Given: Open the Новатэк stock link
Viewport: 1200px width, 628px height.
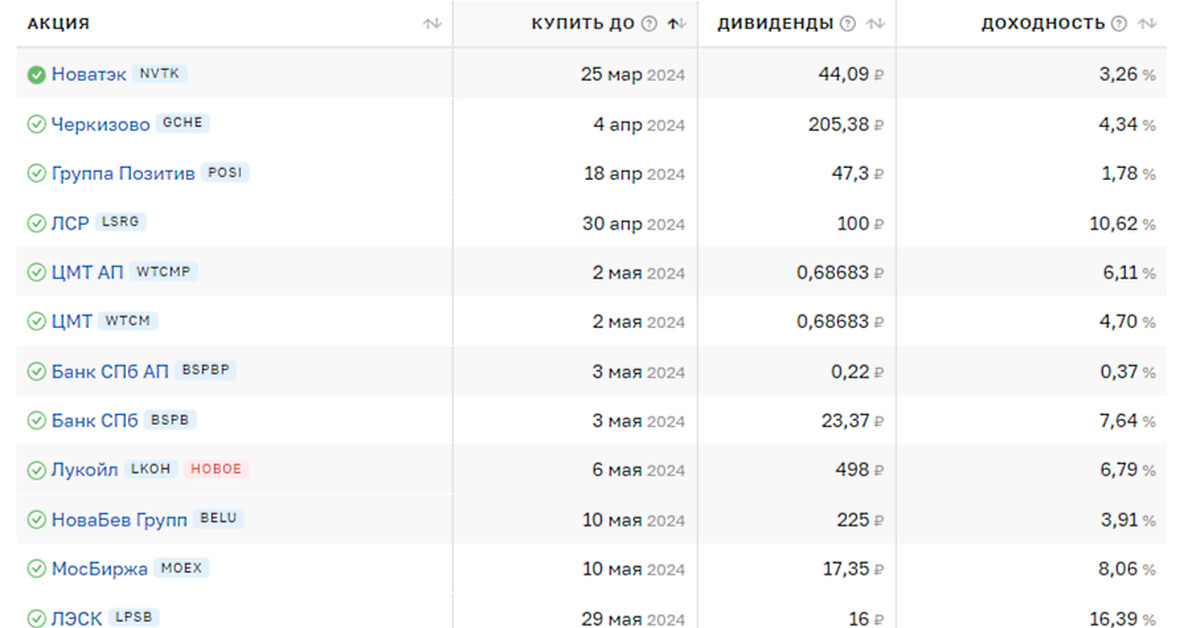Looking at the screenshot, I should coord(89,74).
